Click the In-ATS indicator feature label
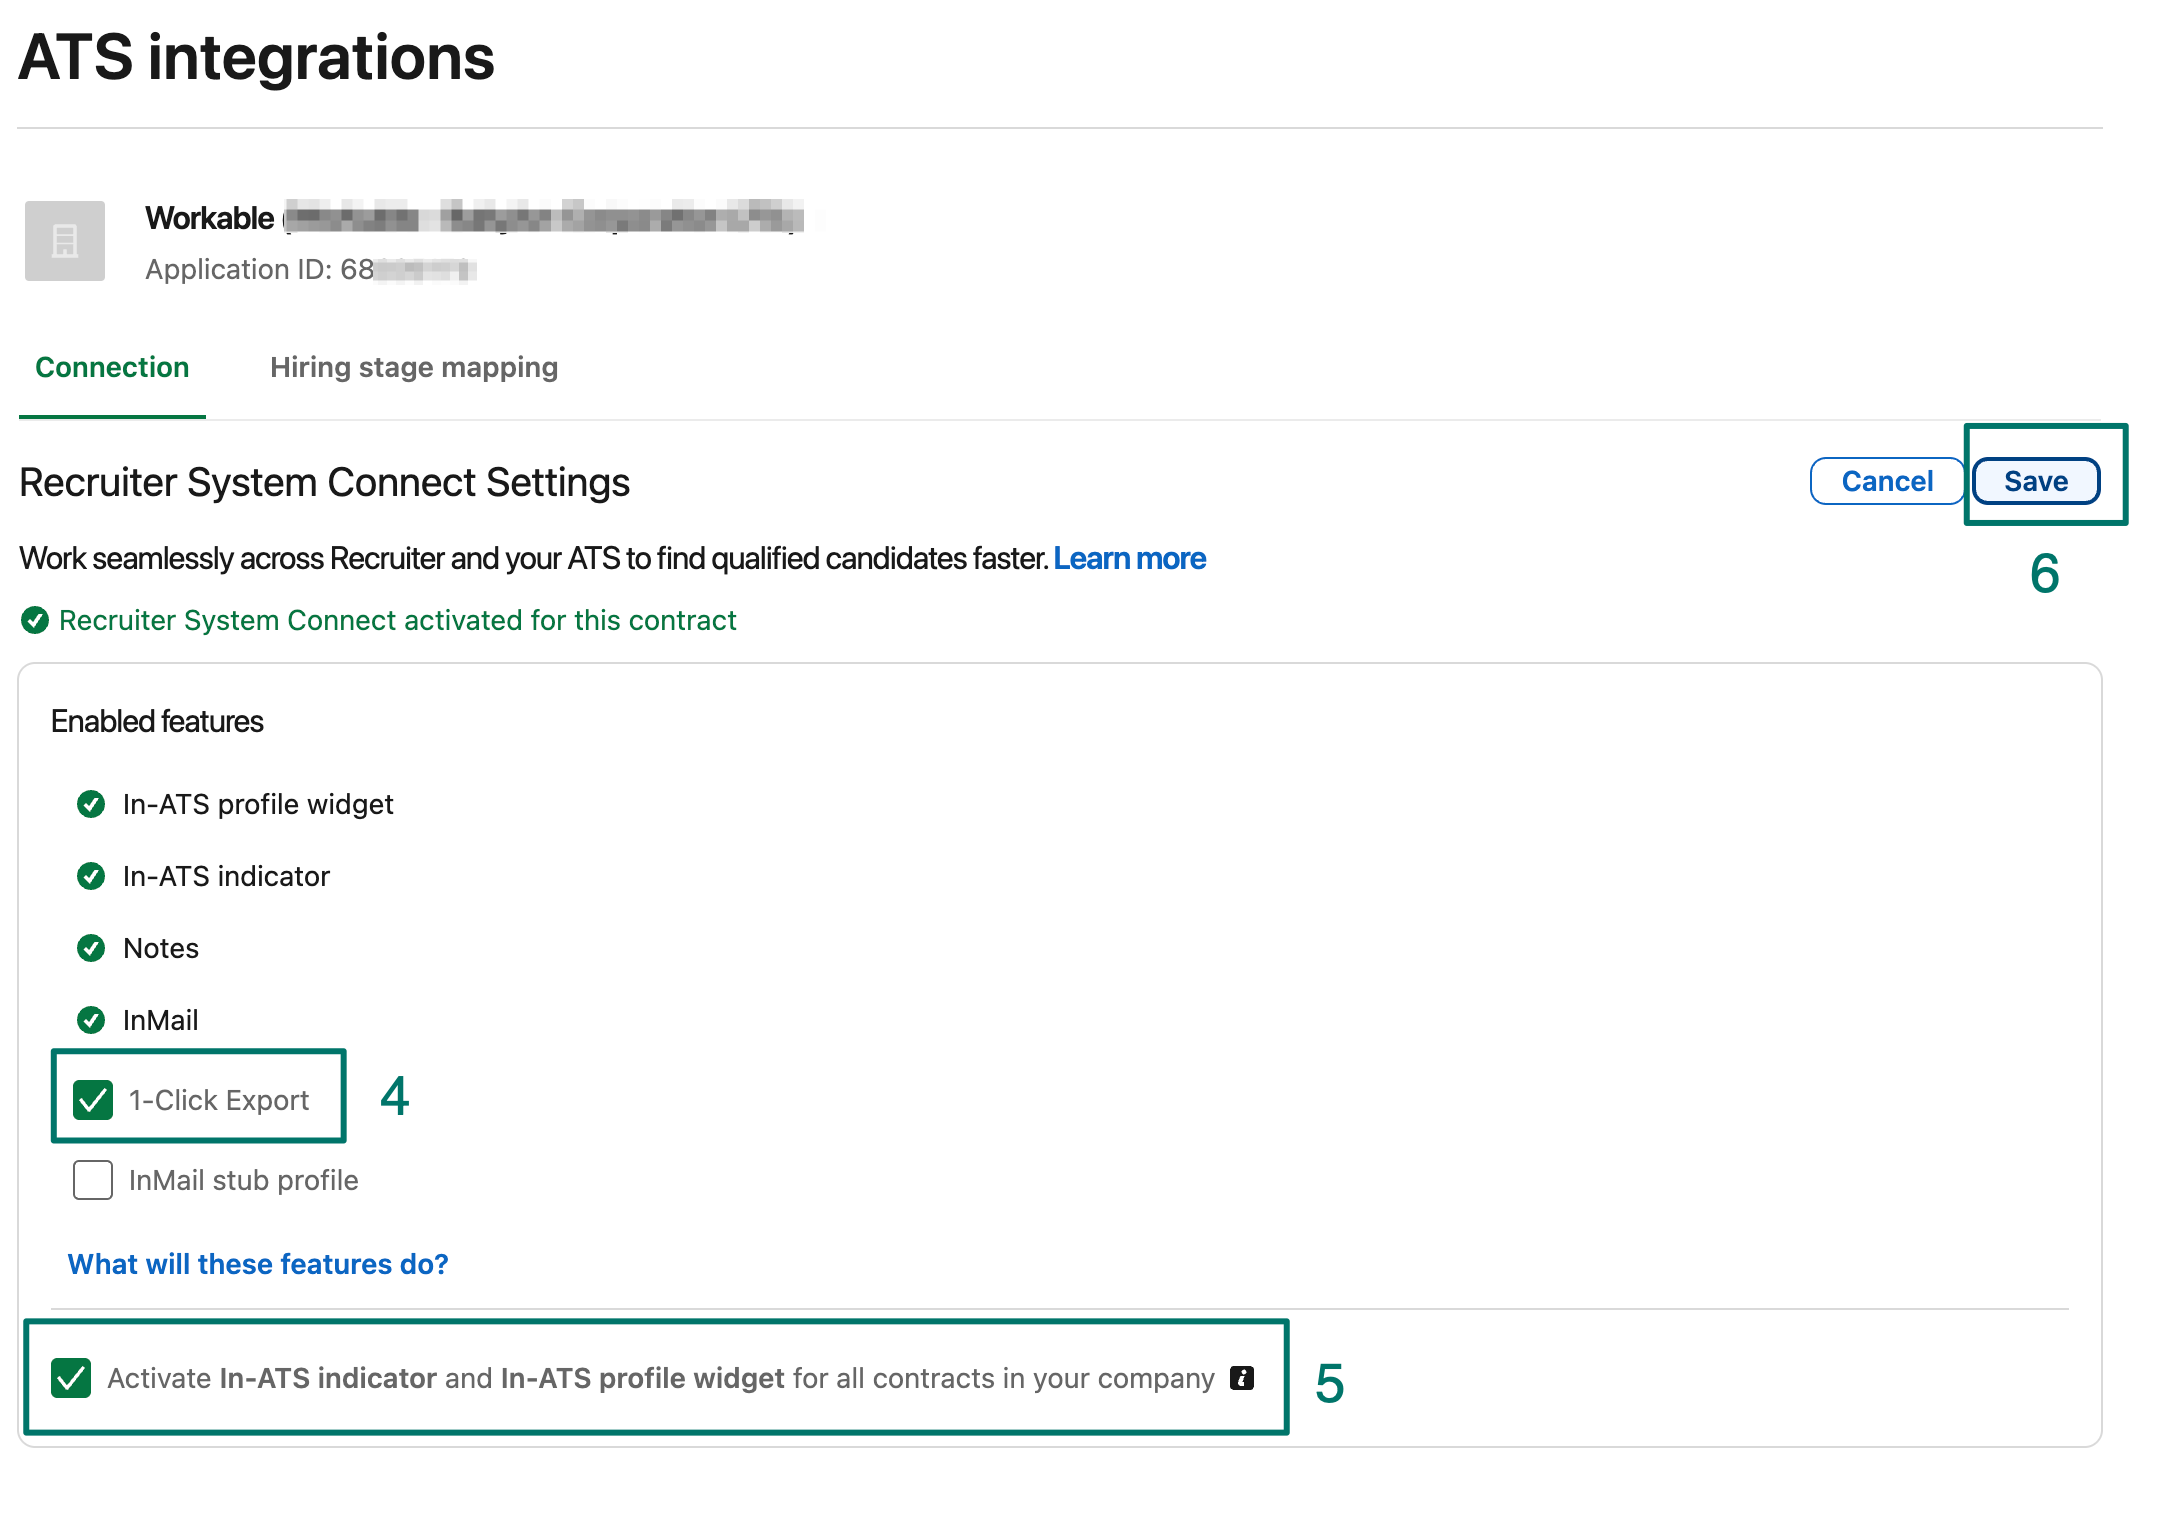 point(226,876)
